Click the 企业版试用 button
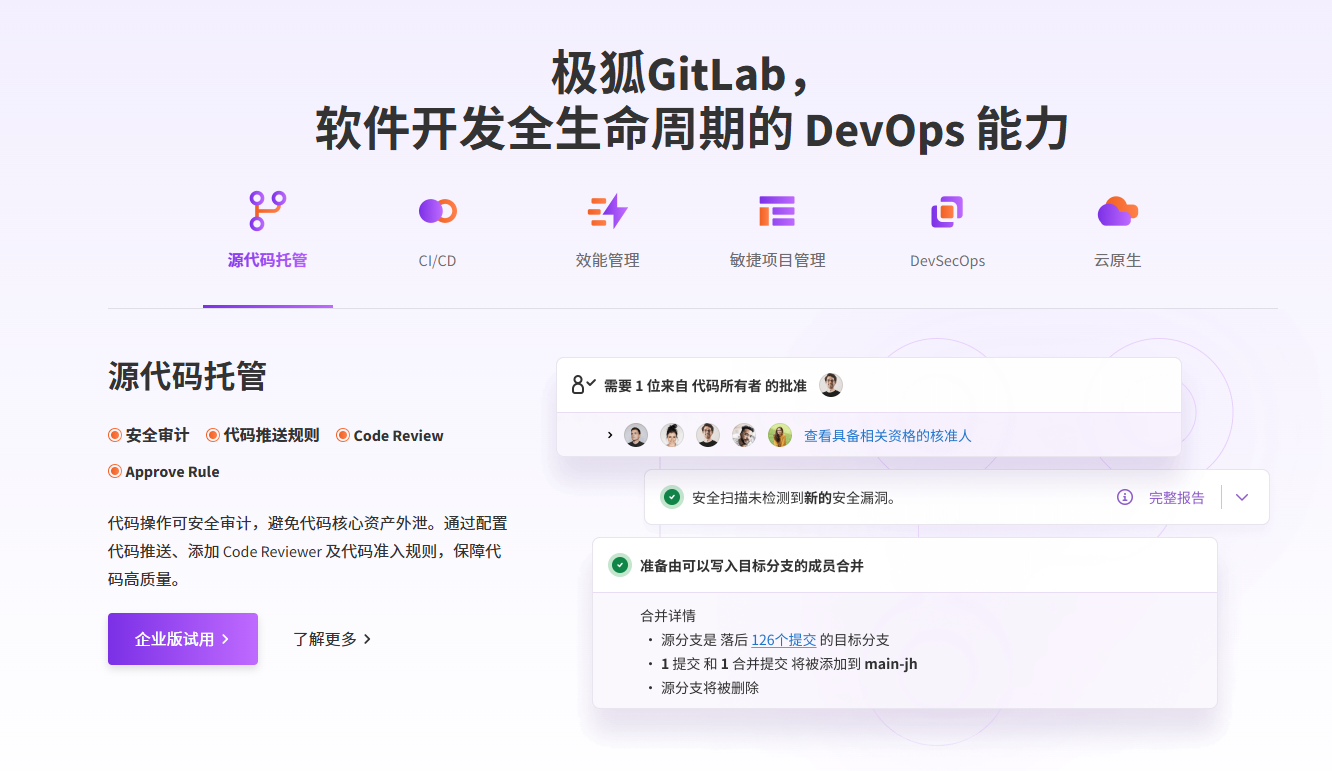The height and width of the screenshot is (771, 1332). pyautogui.click(x=183, y=639)
